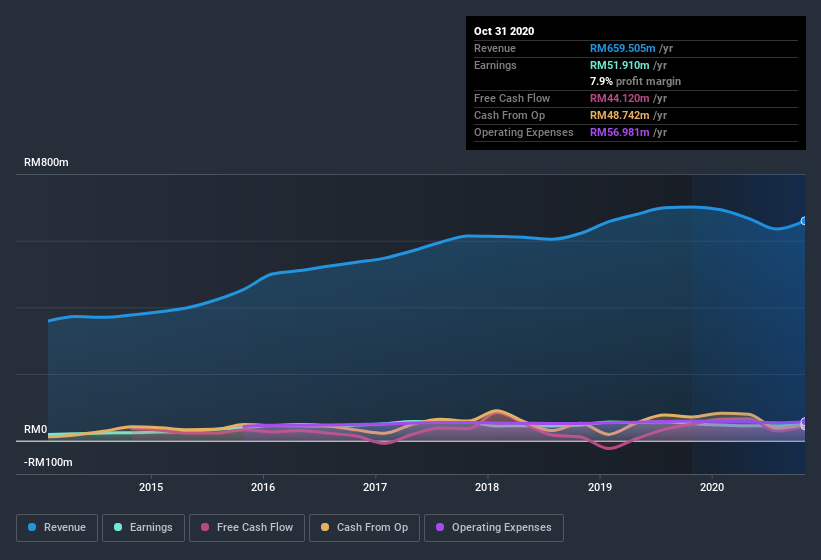821x560 pixels.
Task: Click the 2015 x-axis label
Action: (151, 488)
